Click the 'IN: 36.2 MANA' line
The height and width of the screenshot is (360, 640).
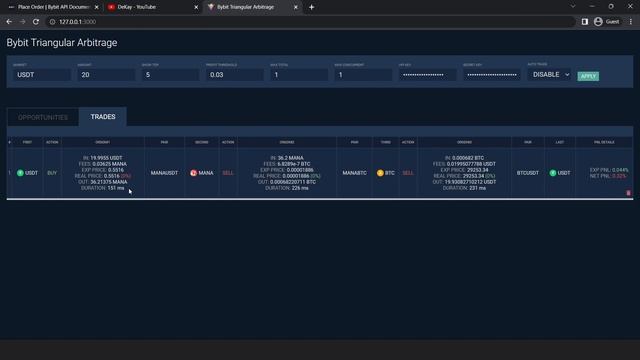tap(287, 158)
